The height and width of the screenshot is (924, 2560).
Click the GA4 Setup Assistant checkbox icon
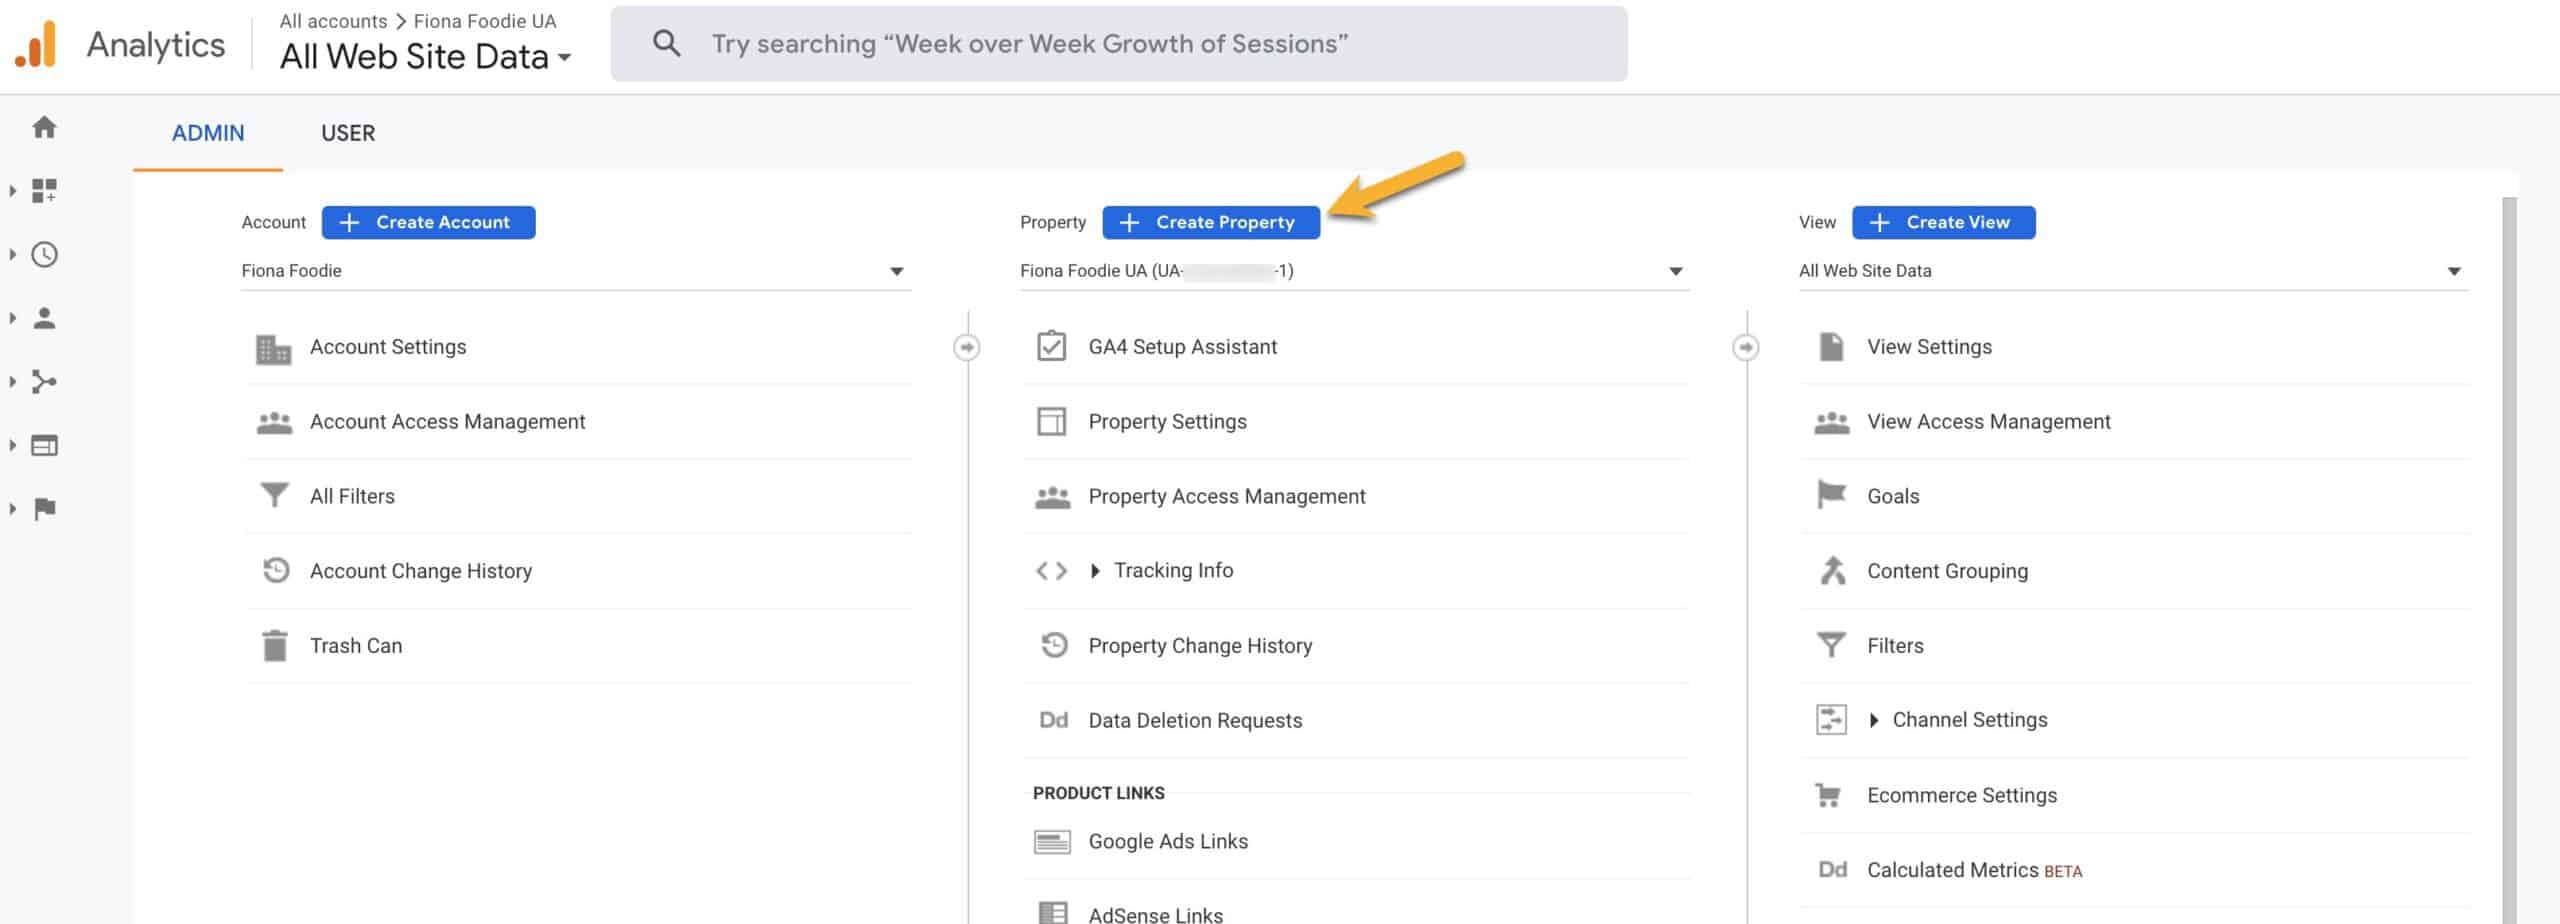[1051, 346]
